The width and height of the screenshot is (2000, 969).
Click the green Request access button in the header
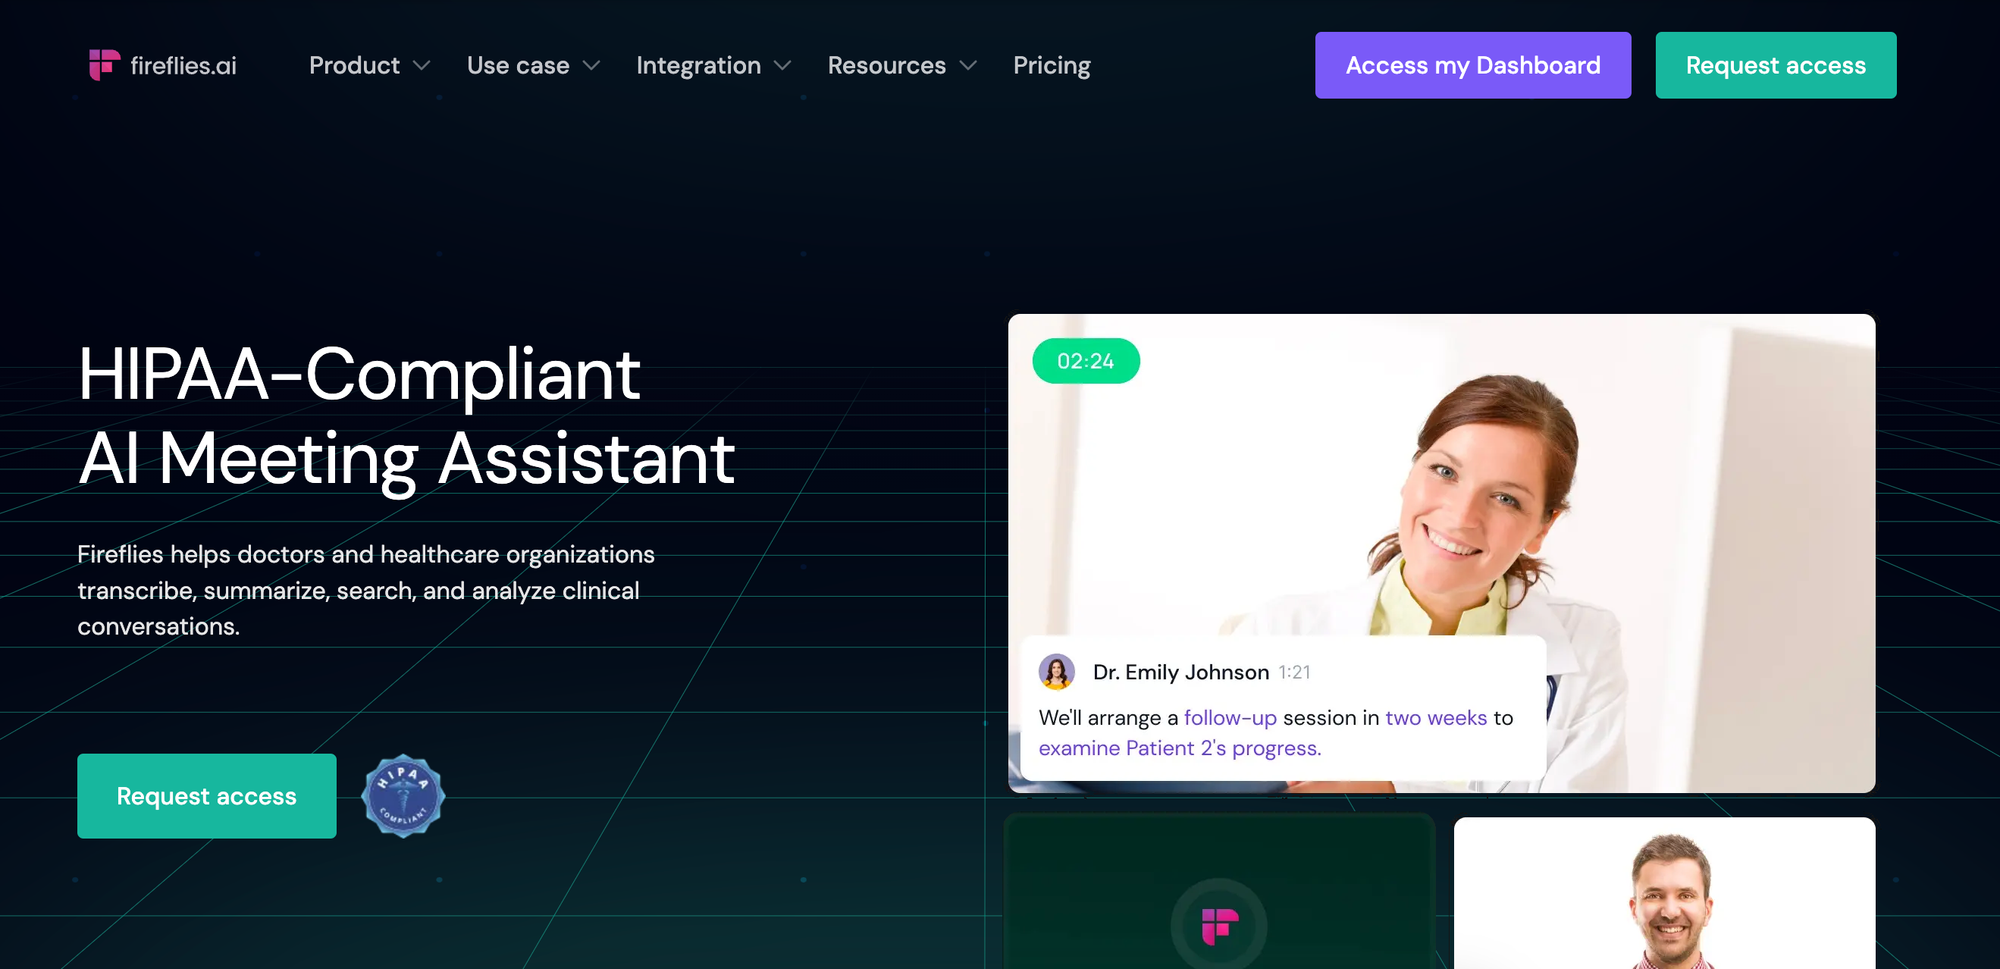tap(1776, 65)
